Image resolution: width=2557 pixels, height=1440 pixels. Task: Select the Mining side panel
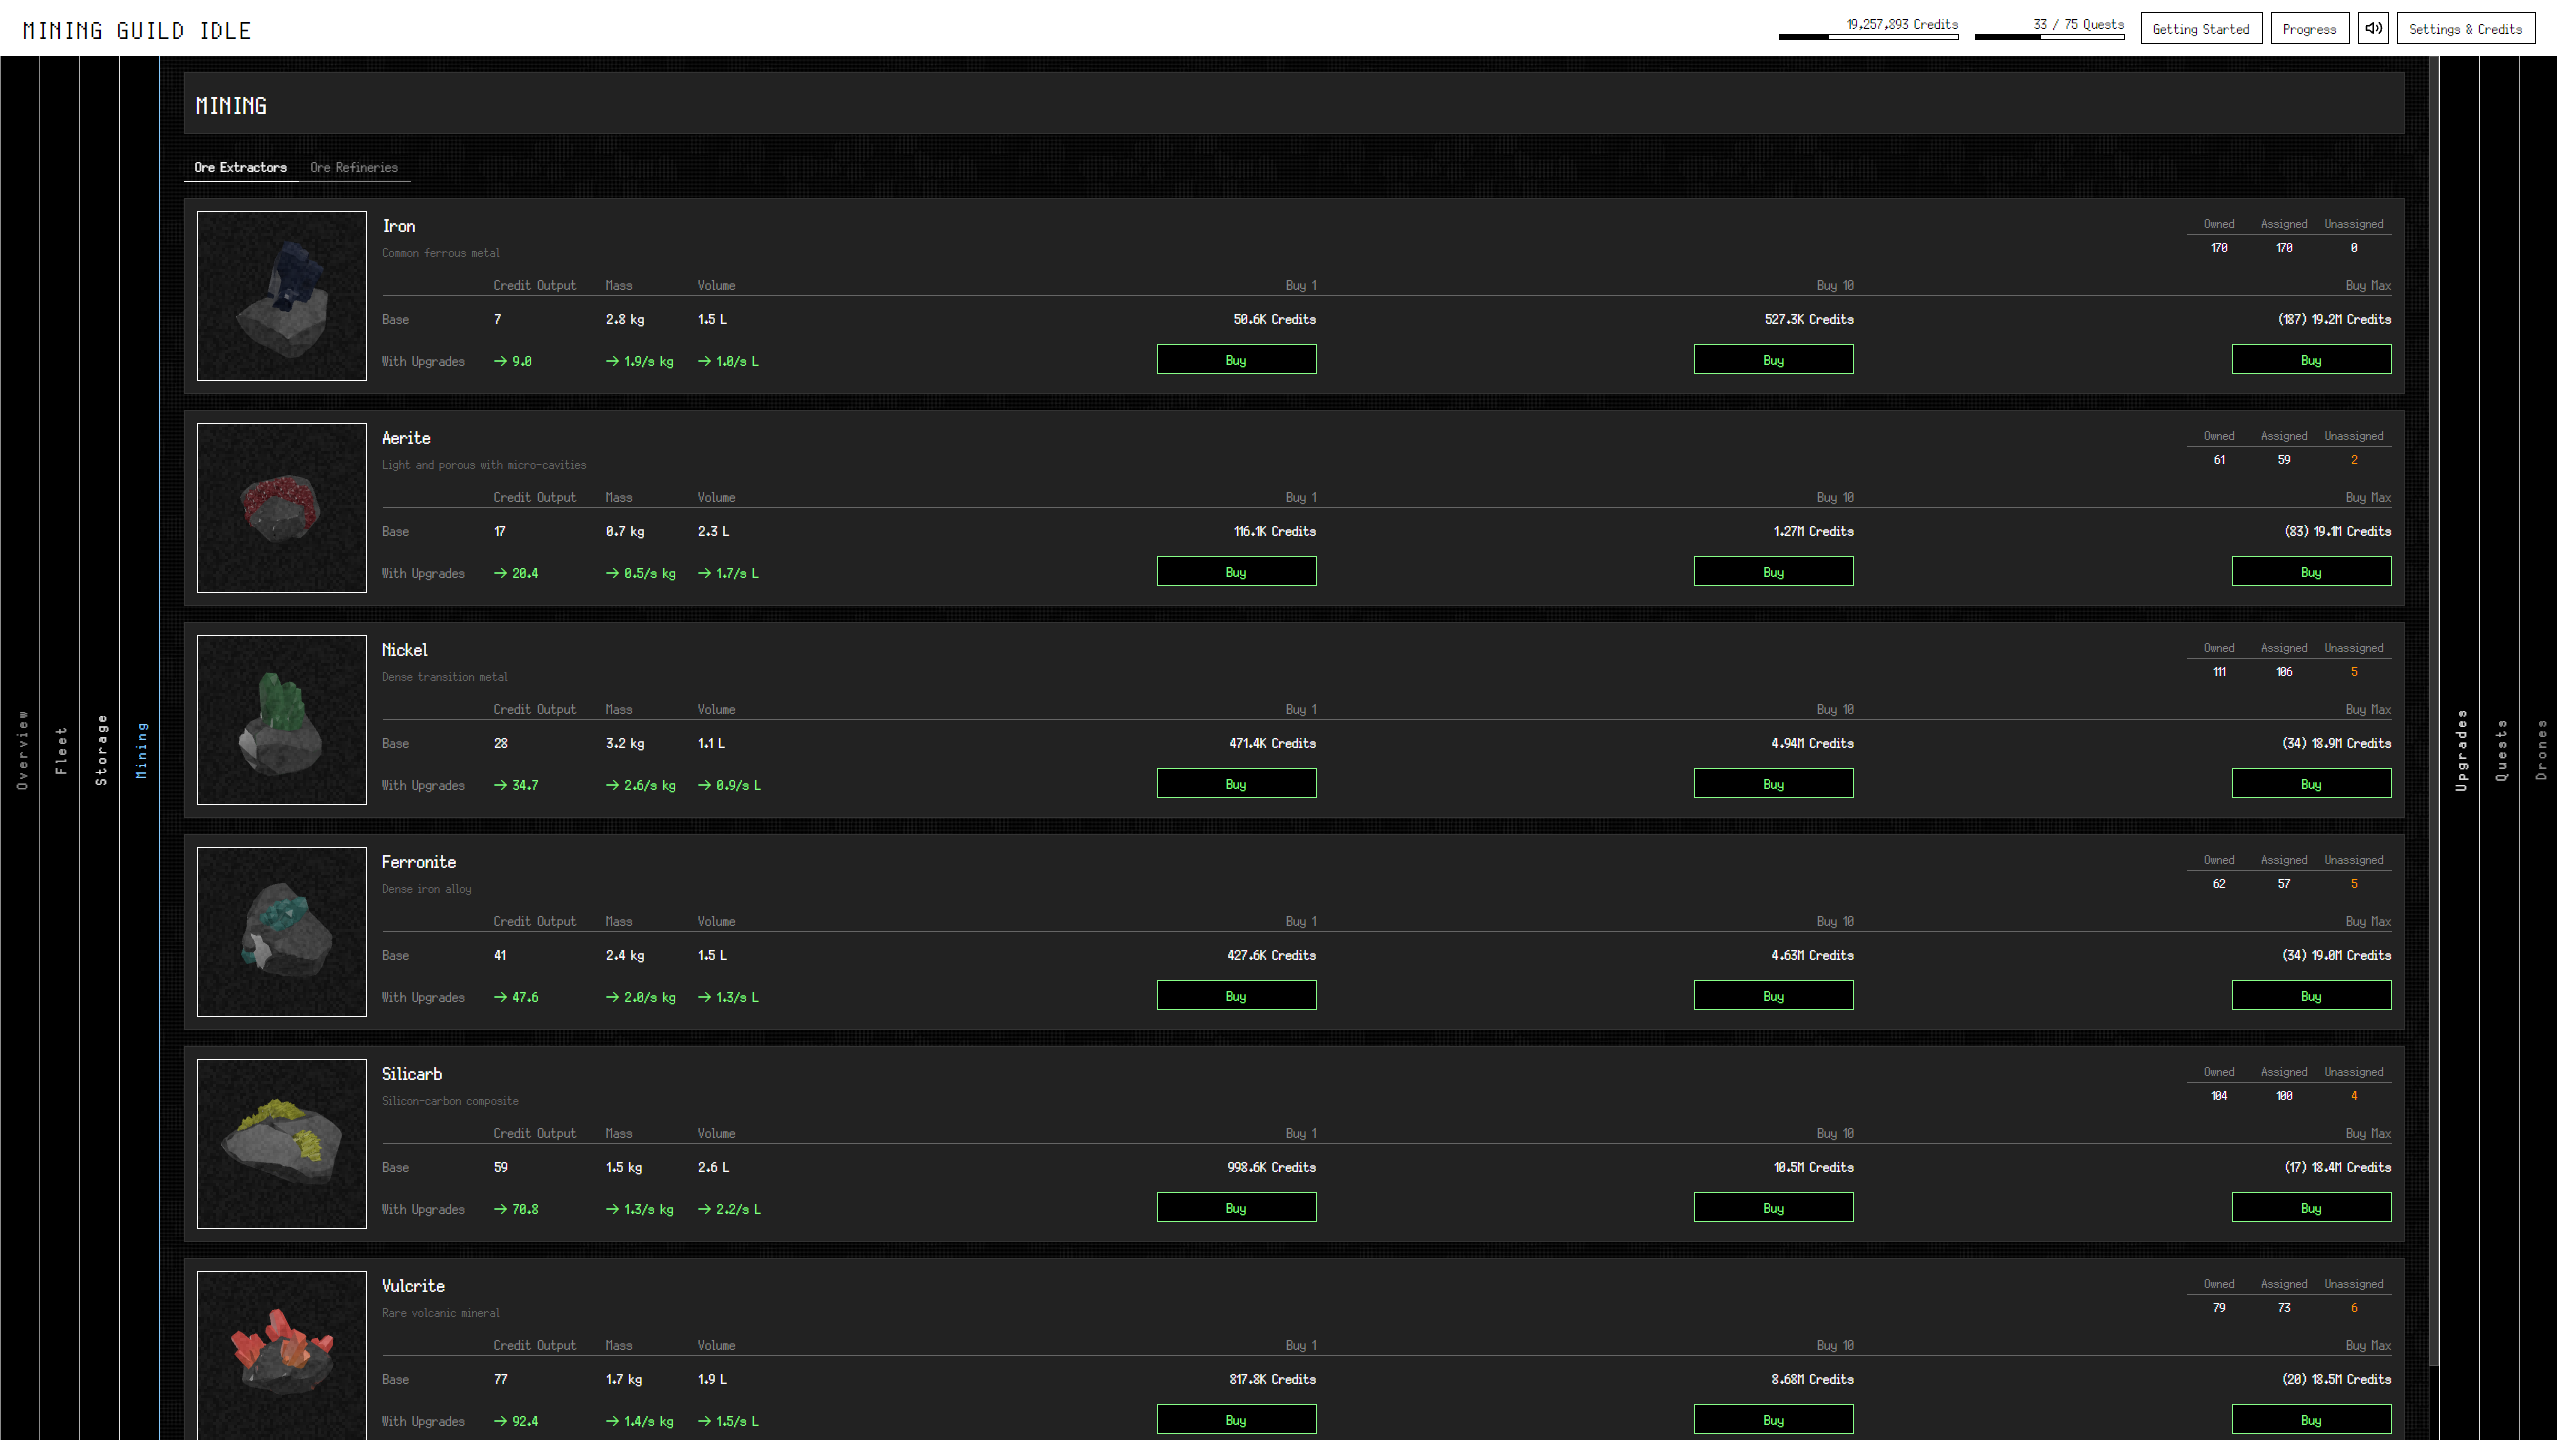(140, 748)
